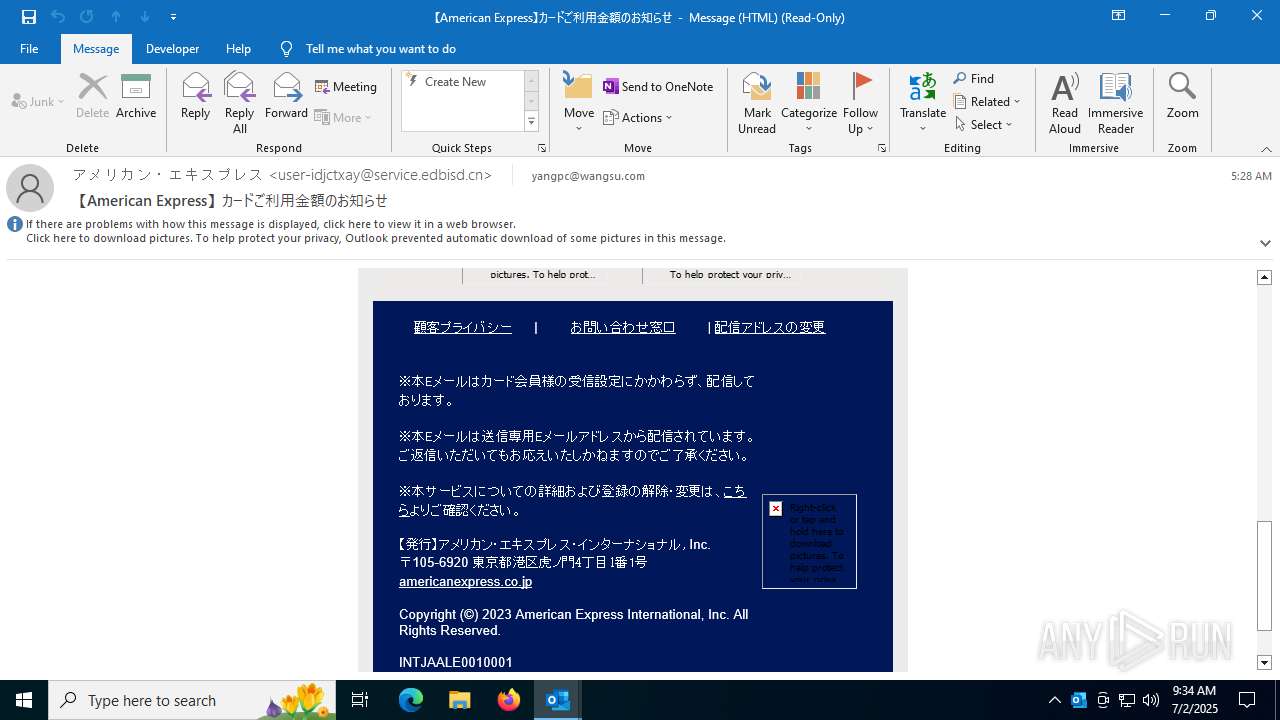This screenshot has width=1280, height=720.
Task: Click the Zoom magnifier button
Action: point(1182,97)
